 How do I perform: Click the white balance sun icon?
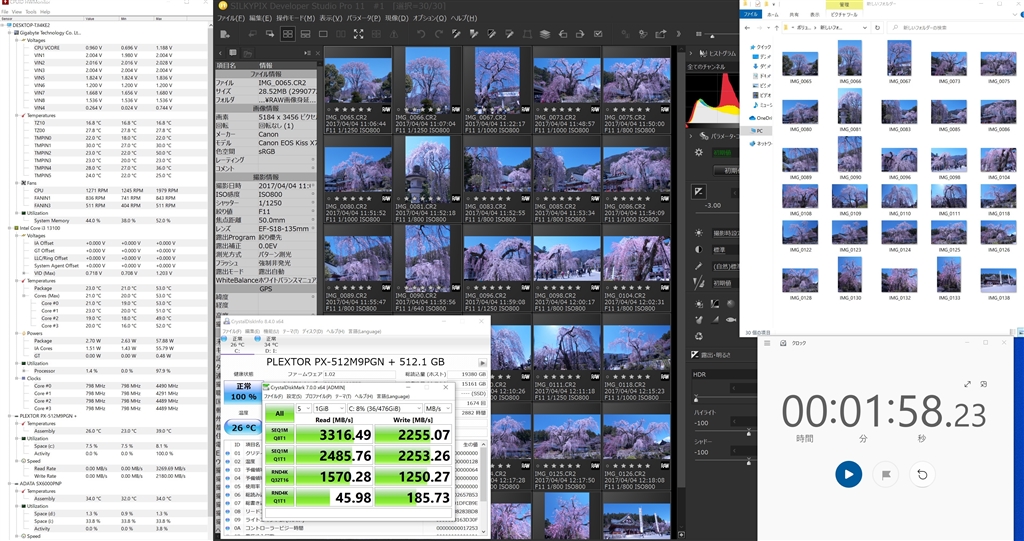(699, 233)
